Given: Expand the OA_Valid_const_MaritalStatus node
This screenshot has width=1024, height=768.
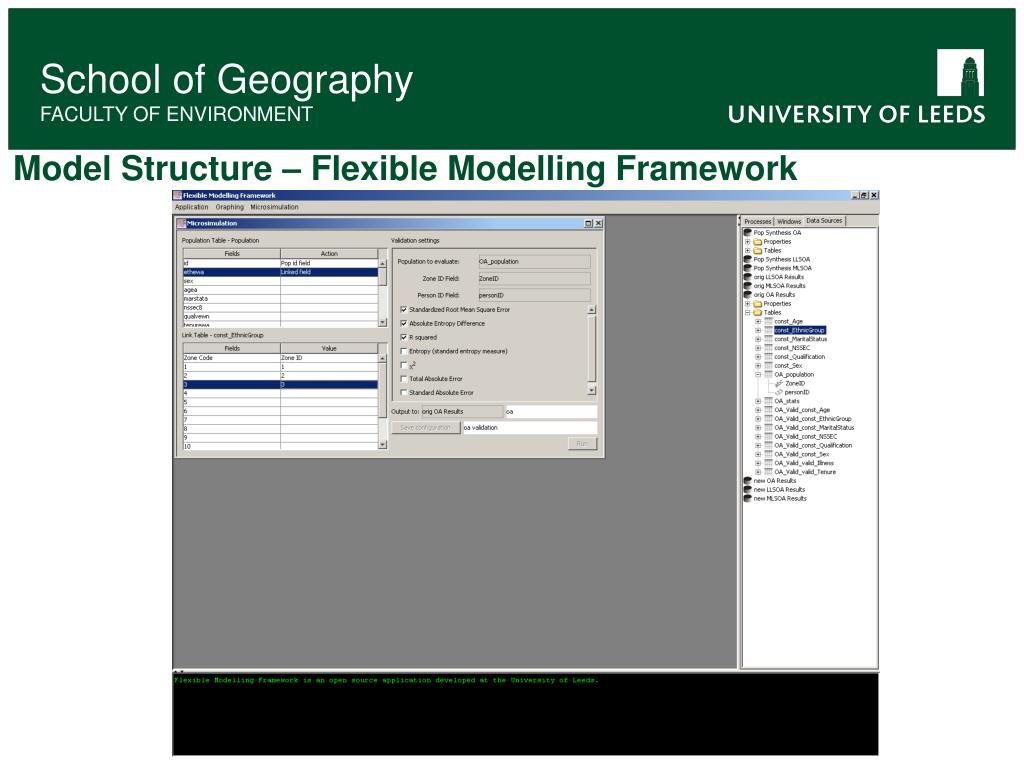Looking at the screenshot, I should [758, 428].
